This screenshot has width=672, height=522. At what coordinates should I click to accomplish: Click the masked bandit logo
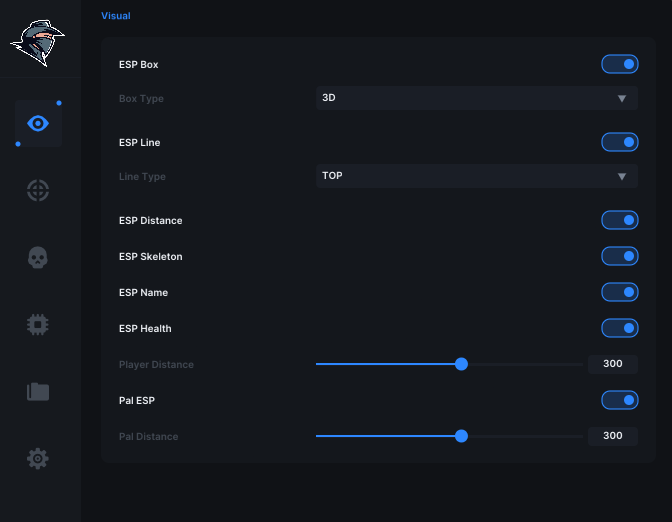pyautogui.click(x=38, y=43)
